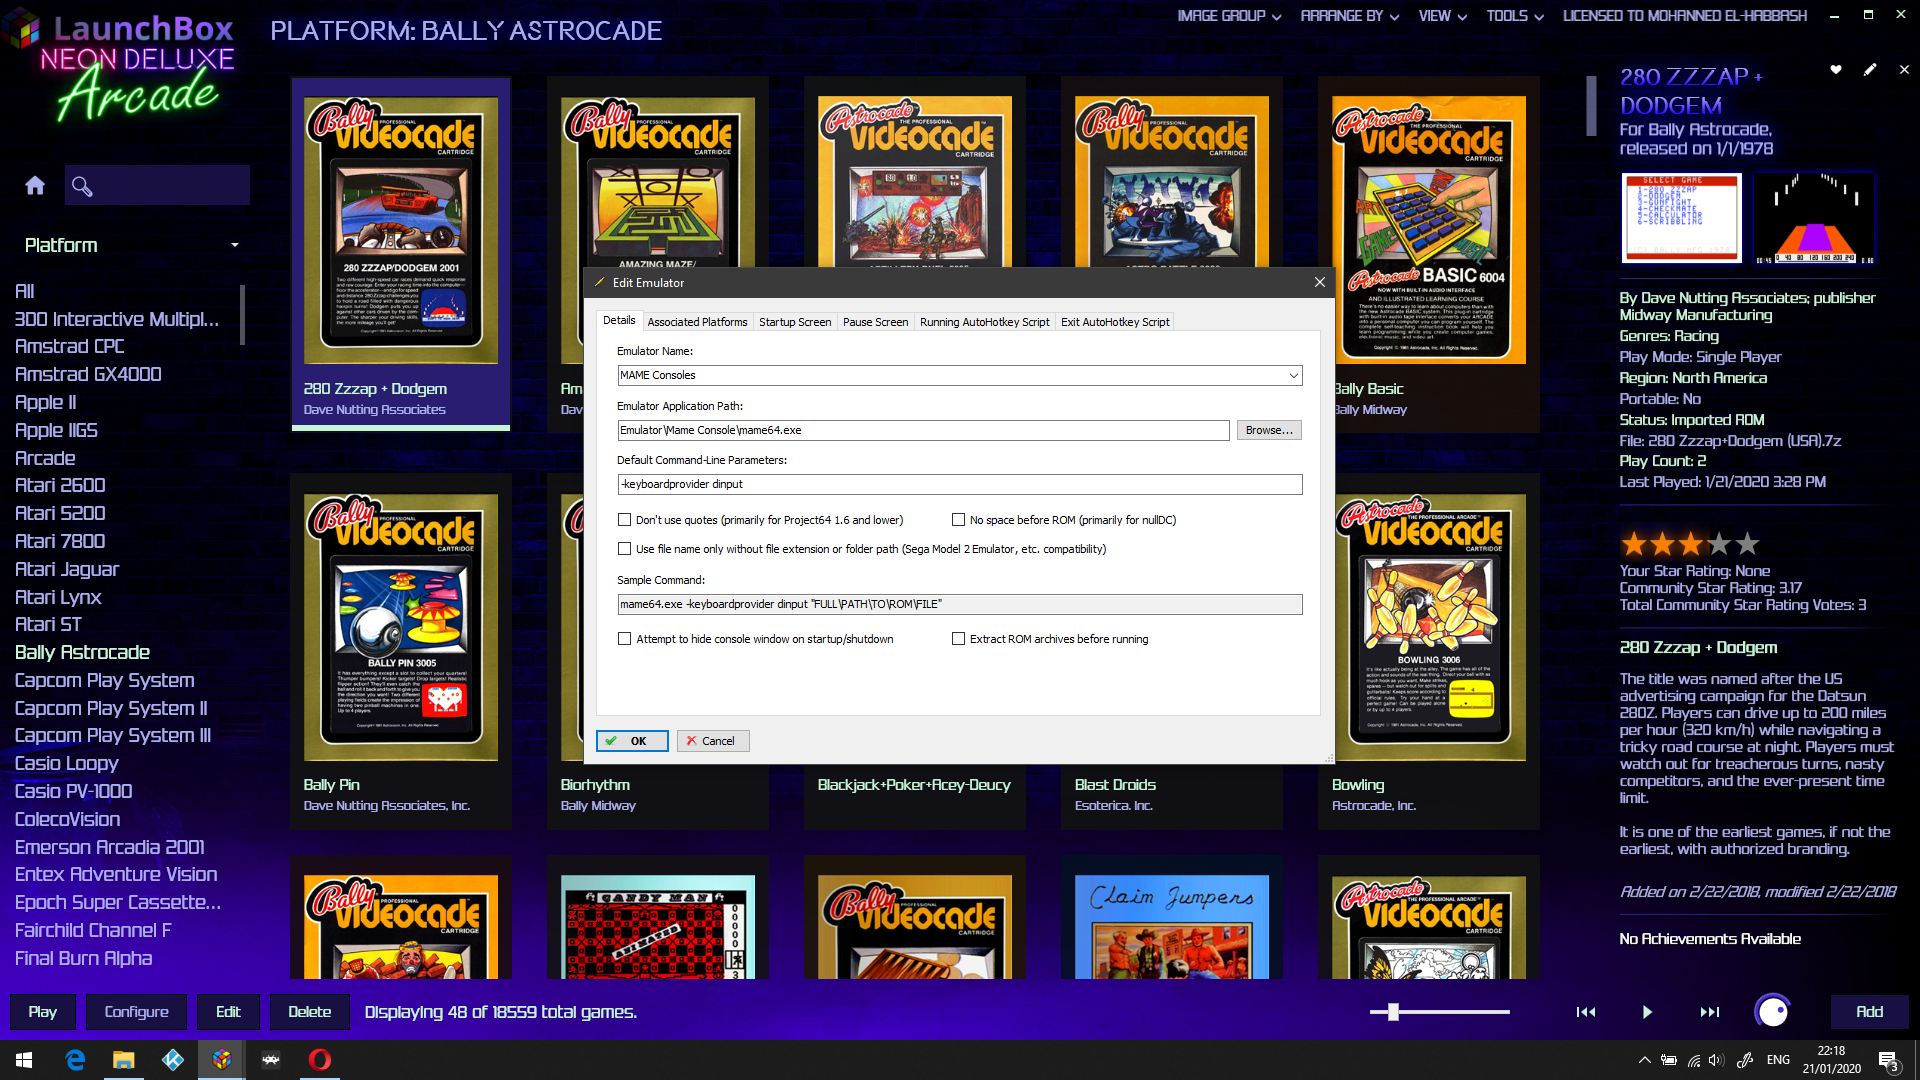Select ColecoVision platform
The height and width of the screenshot is (1080, 1920).
point(67,819)
